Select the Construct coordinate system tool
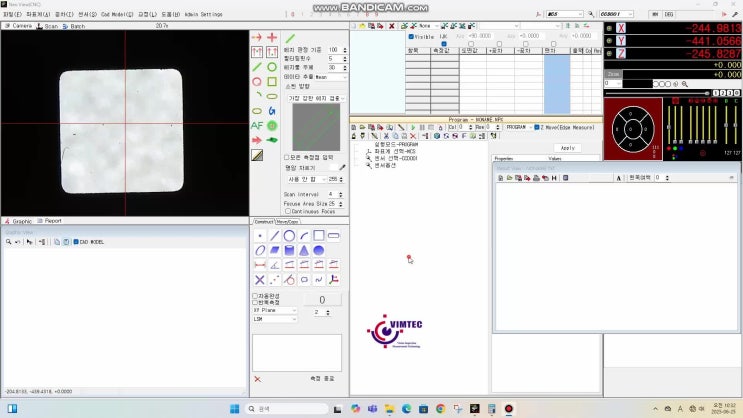The height and width of the screenshot is (418, 743). [334, 280]
